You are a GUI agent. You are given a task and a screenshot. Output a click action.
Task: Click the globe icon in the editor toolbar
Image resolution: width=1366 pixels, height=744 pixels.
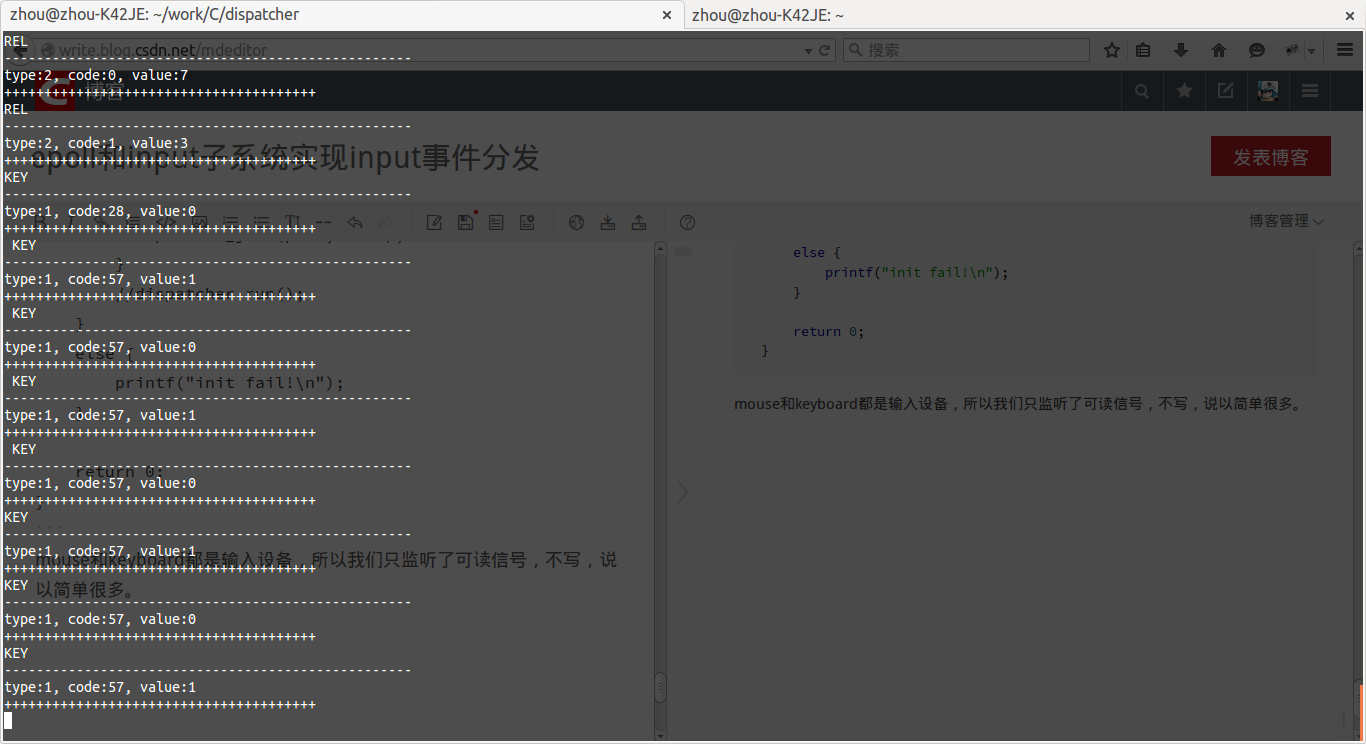[576, 223]
